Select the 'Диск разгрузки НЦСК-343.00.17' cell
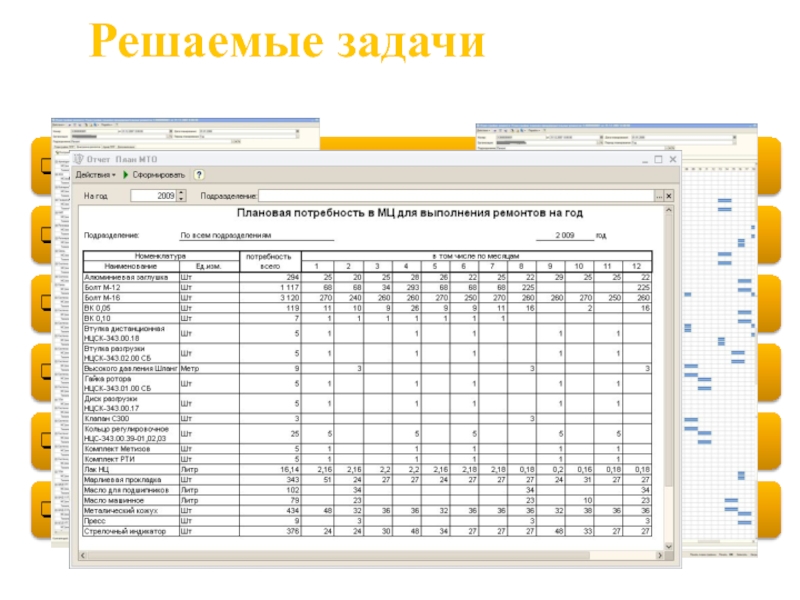The width and height of the screenshot is (800, 600). coord(131,404)
